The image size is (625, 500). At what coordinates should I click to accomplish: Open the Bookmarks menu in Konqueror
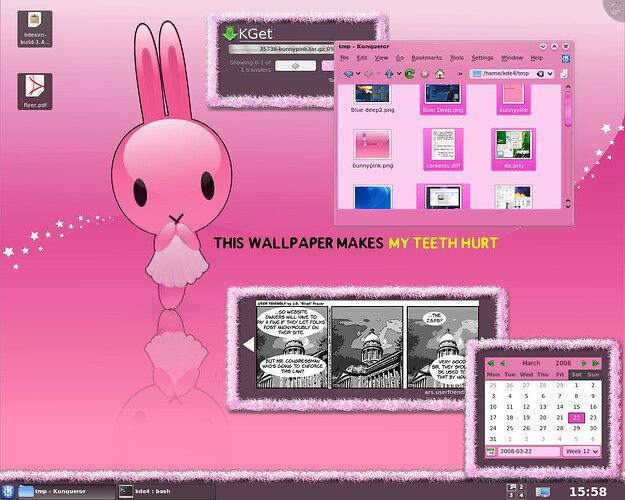click(x=427, y=58)
